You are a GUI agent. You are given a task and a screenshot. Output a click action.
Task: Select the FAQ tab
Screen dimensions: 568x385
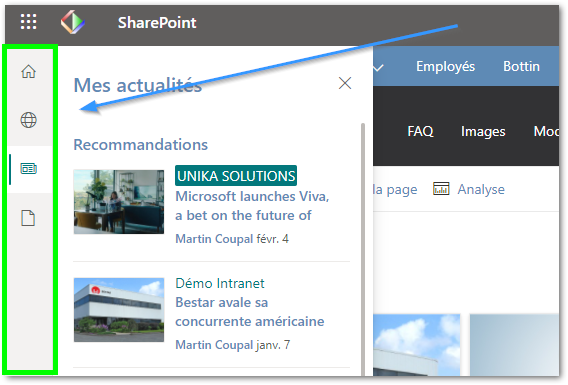(420, 131)
